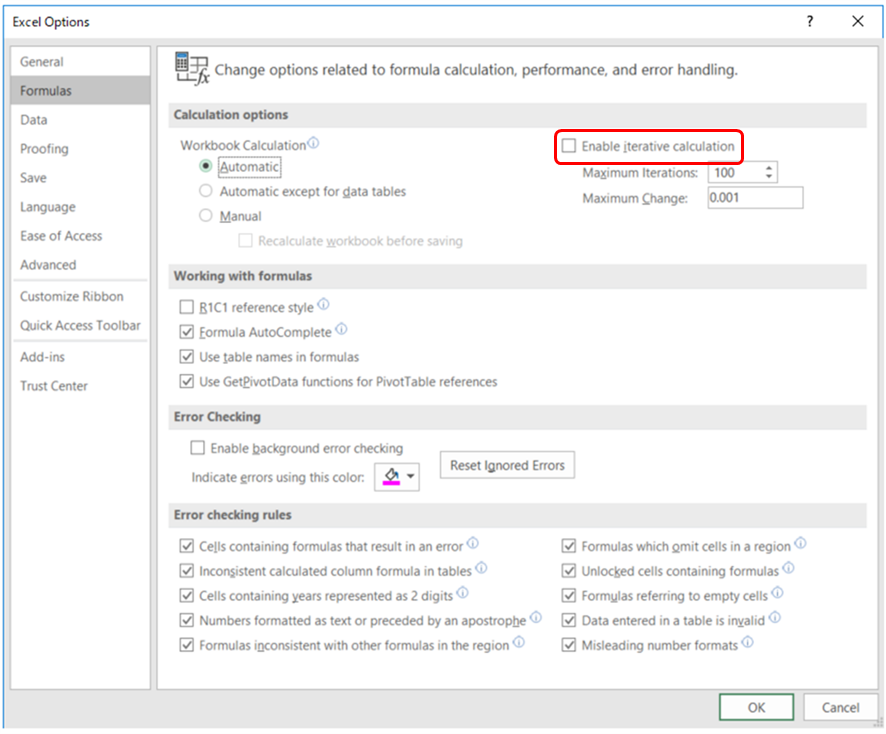Open the Trust Center category
The image size is (886, 734).
pos(80,386)
